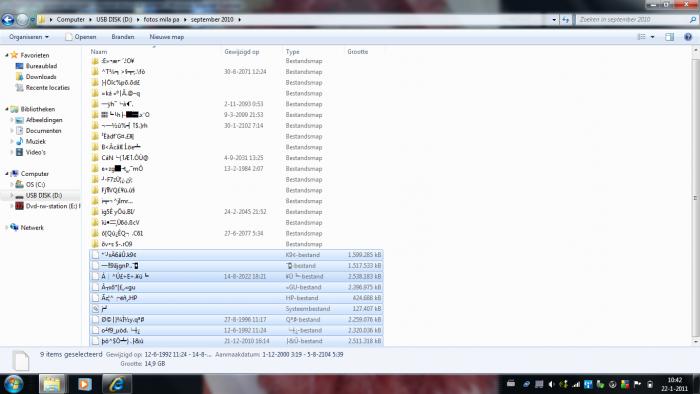Open the Organiseren dropdown menu
This screenshot has height=394, width=700.
coord(29,37)
